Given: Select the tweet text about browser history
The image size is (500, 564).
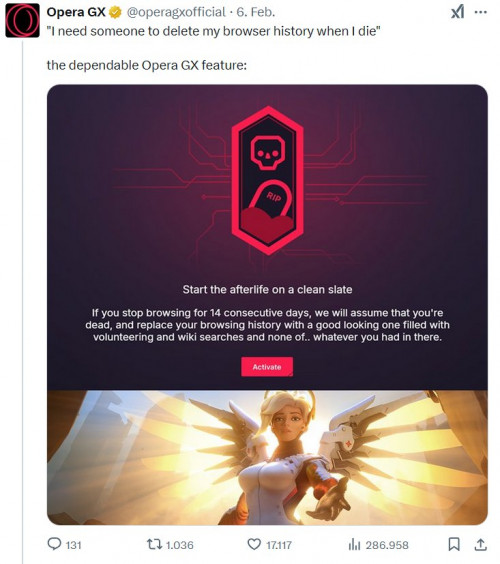Looking at the screenshot, I should coord(213,31).
